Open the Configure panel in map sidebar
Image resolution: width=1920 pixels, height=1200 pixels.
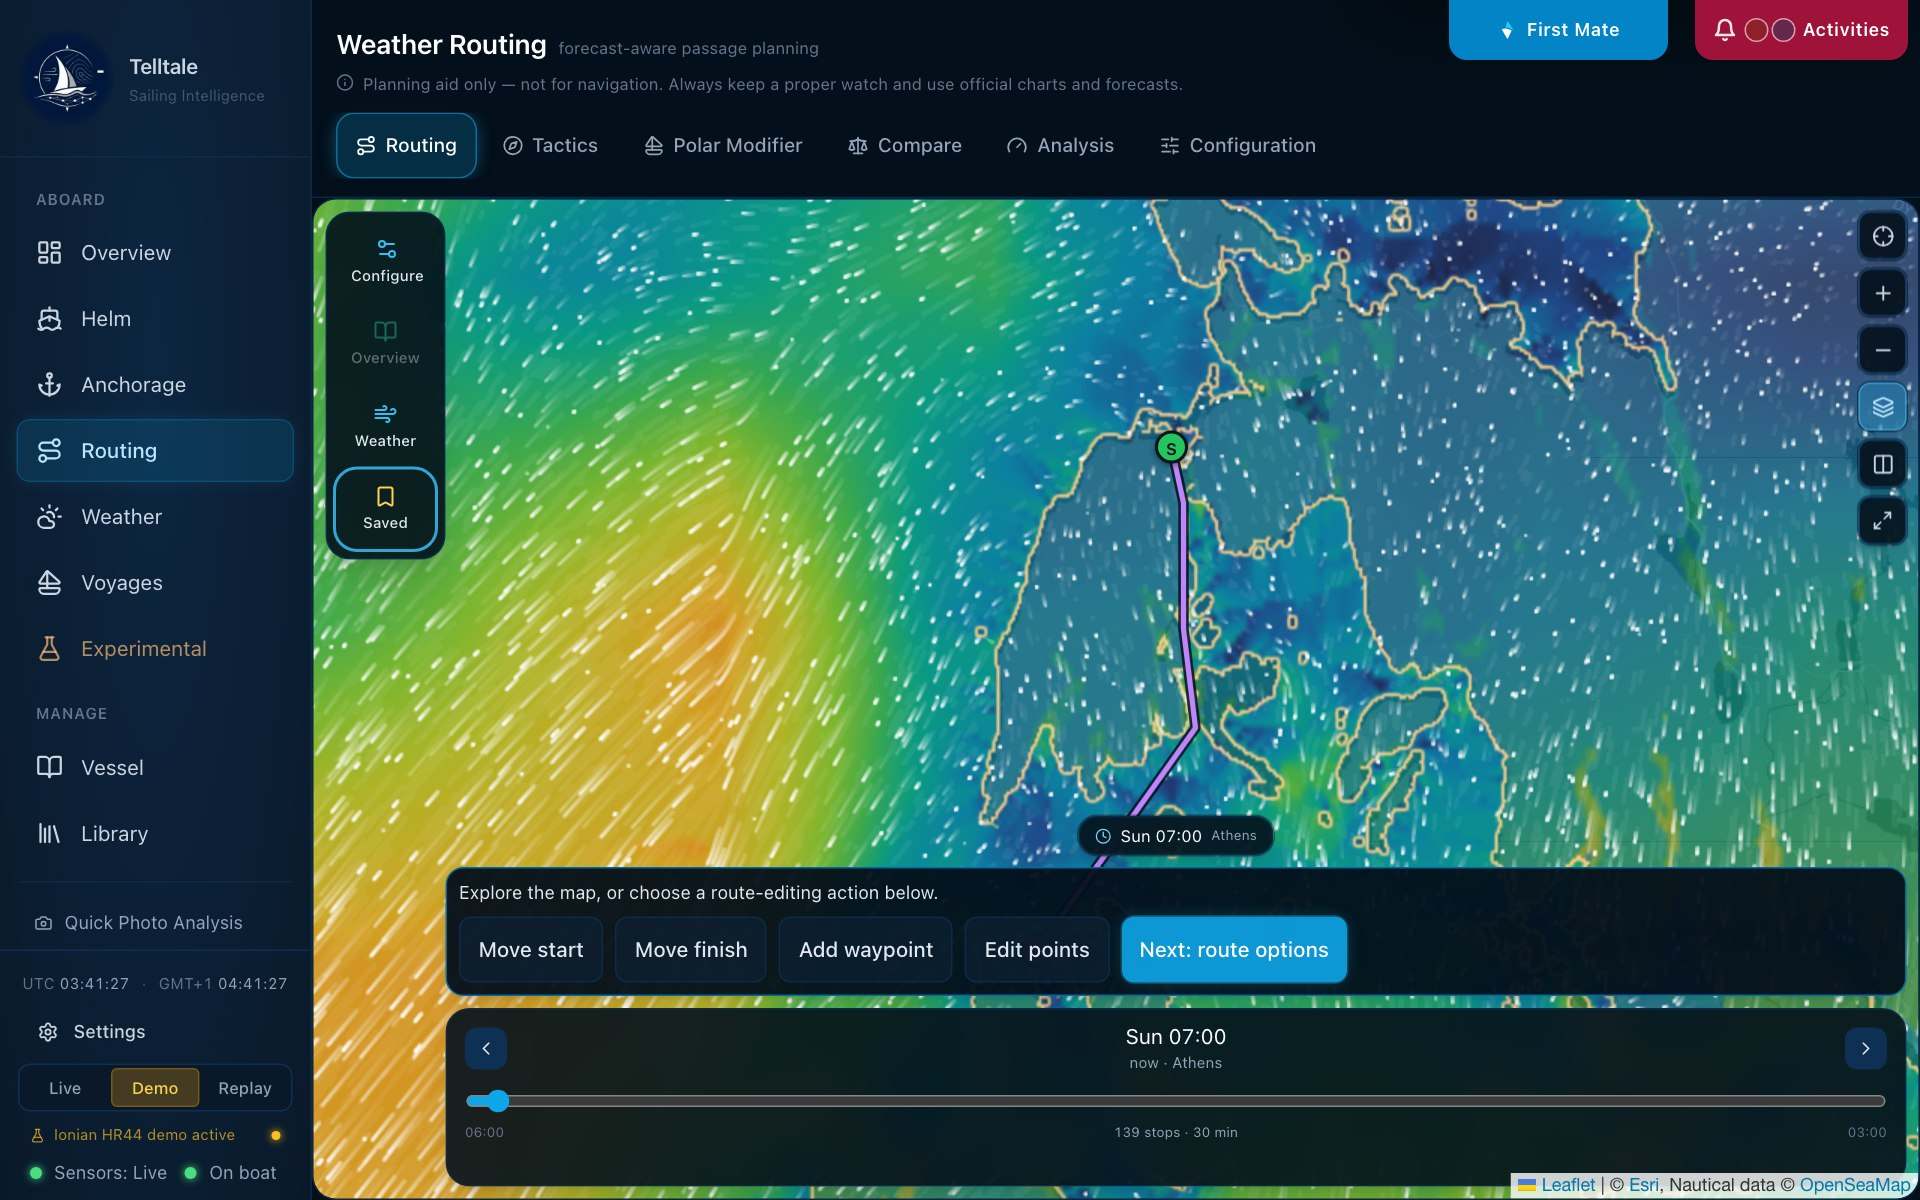[386, 261]
